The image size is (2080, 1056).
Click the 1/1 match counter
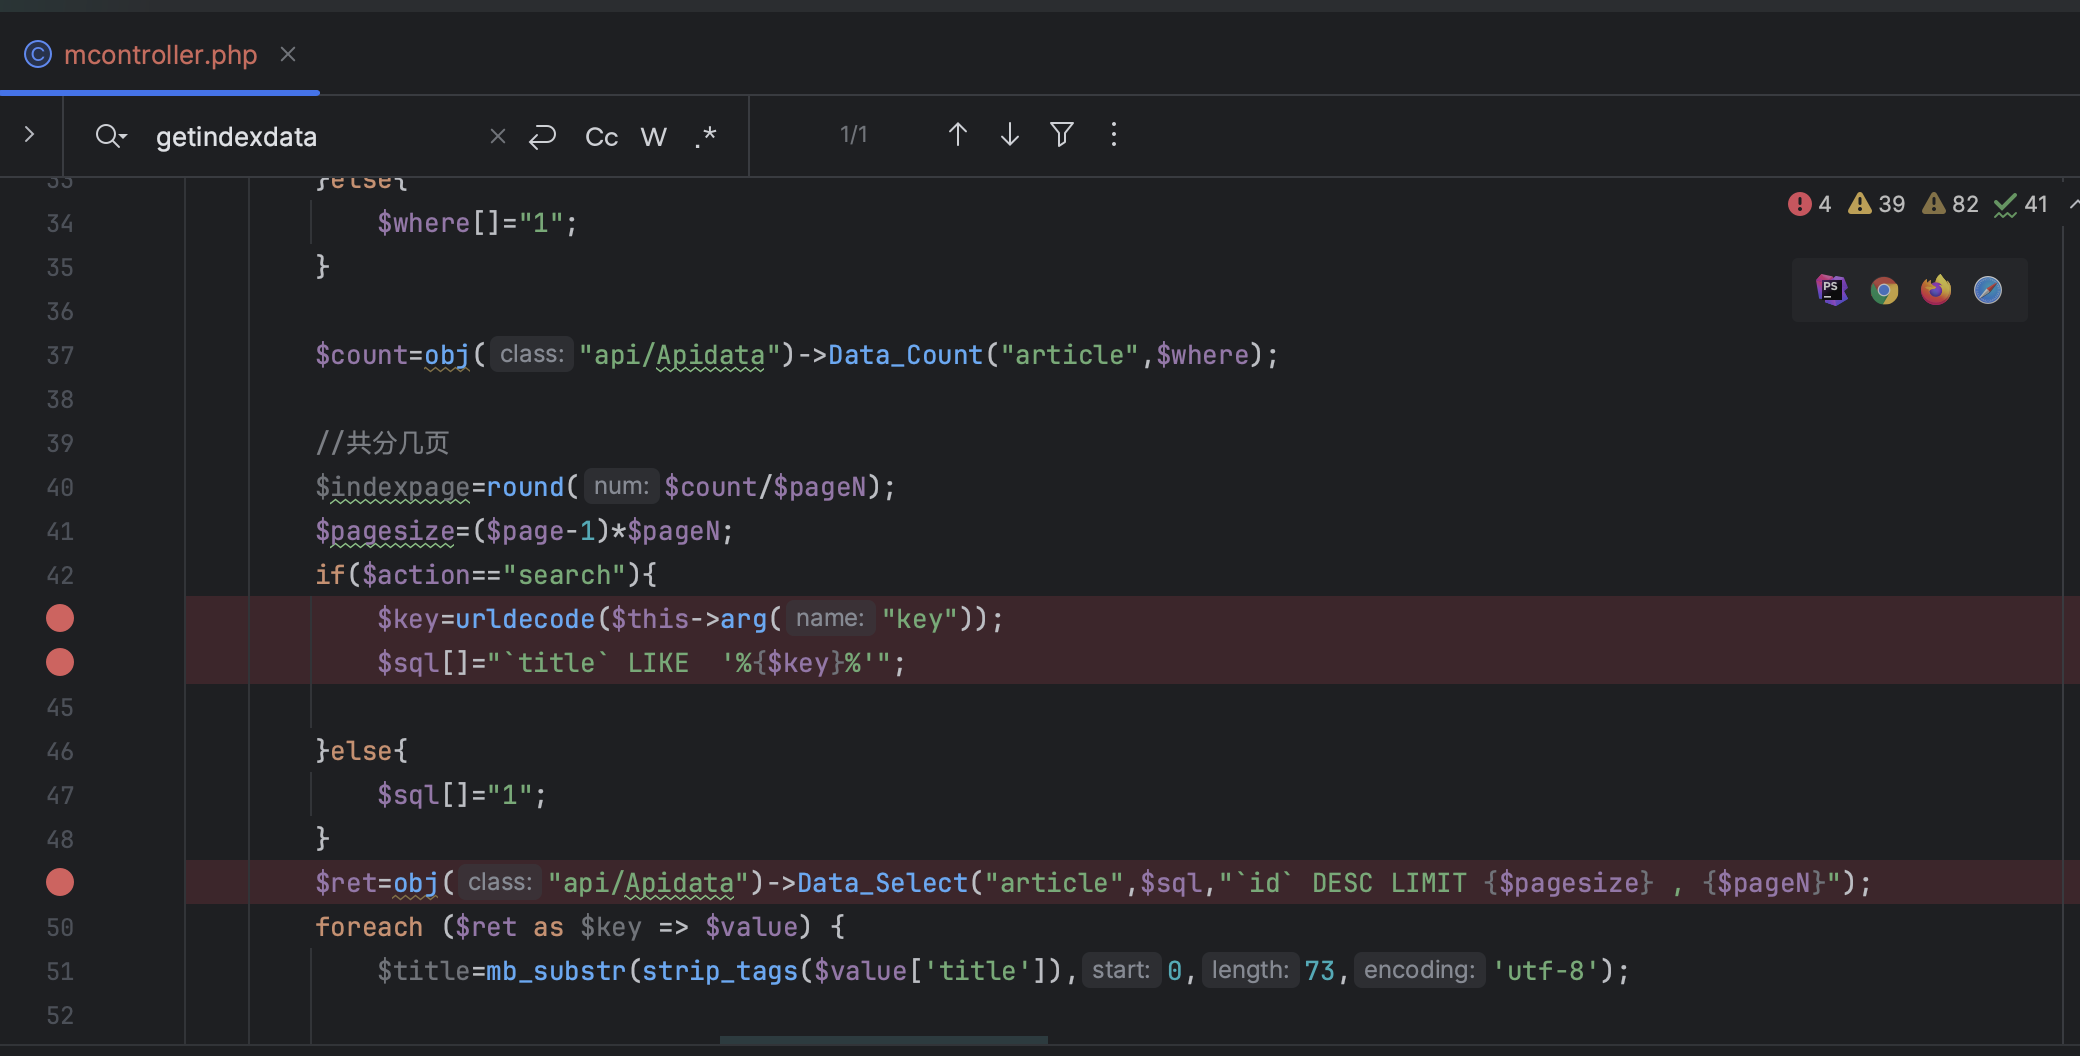[x=854, y=134]
